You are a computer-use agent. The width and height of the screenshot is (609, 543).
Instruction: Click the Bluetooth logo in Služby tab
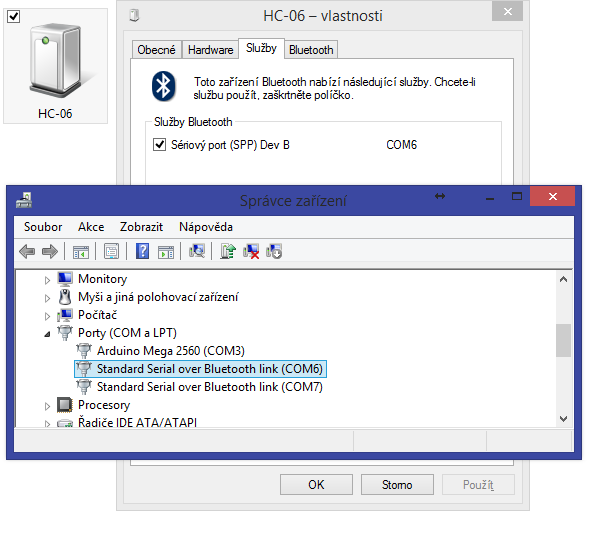pyautogui.click(x=163, y=86)
